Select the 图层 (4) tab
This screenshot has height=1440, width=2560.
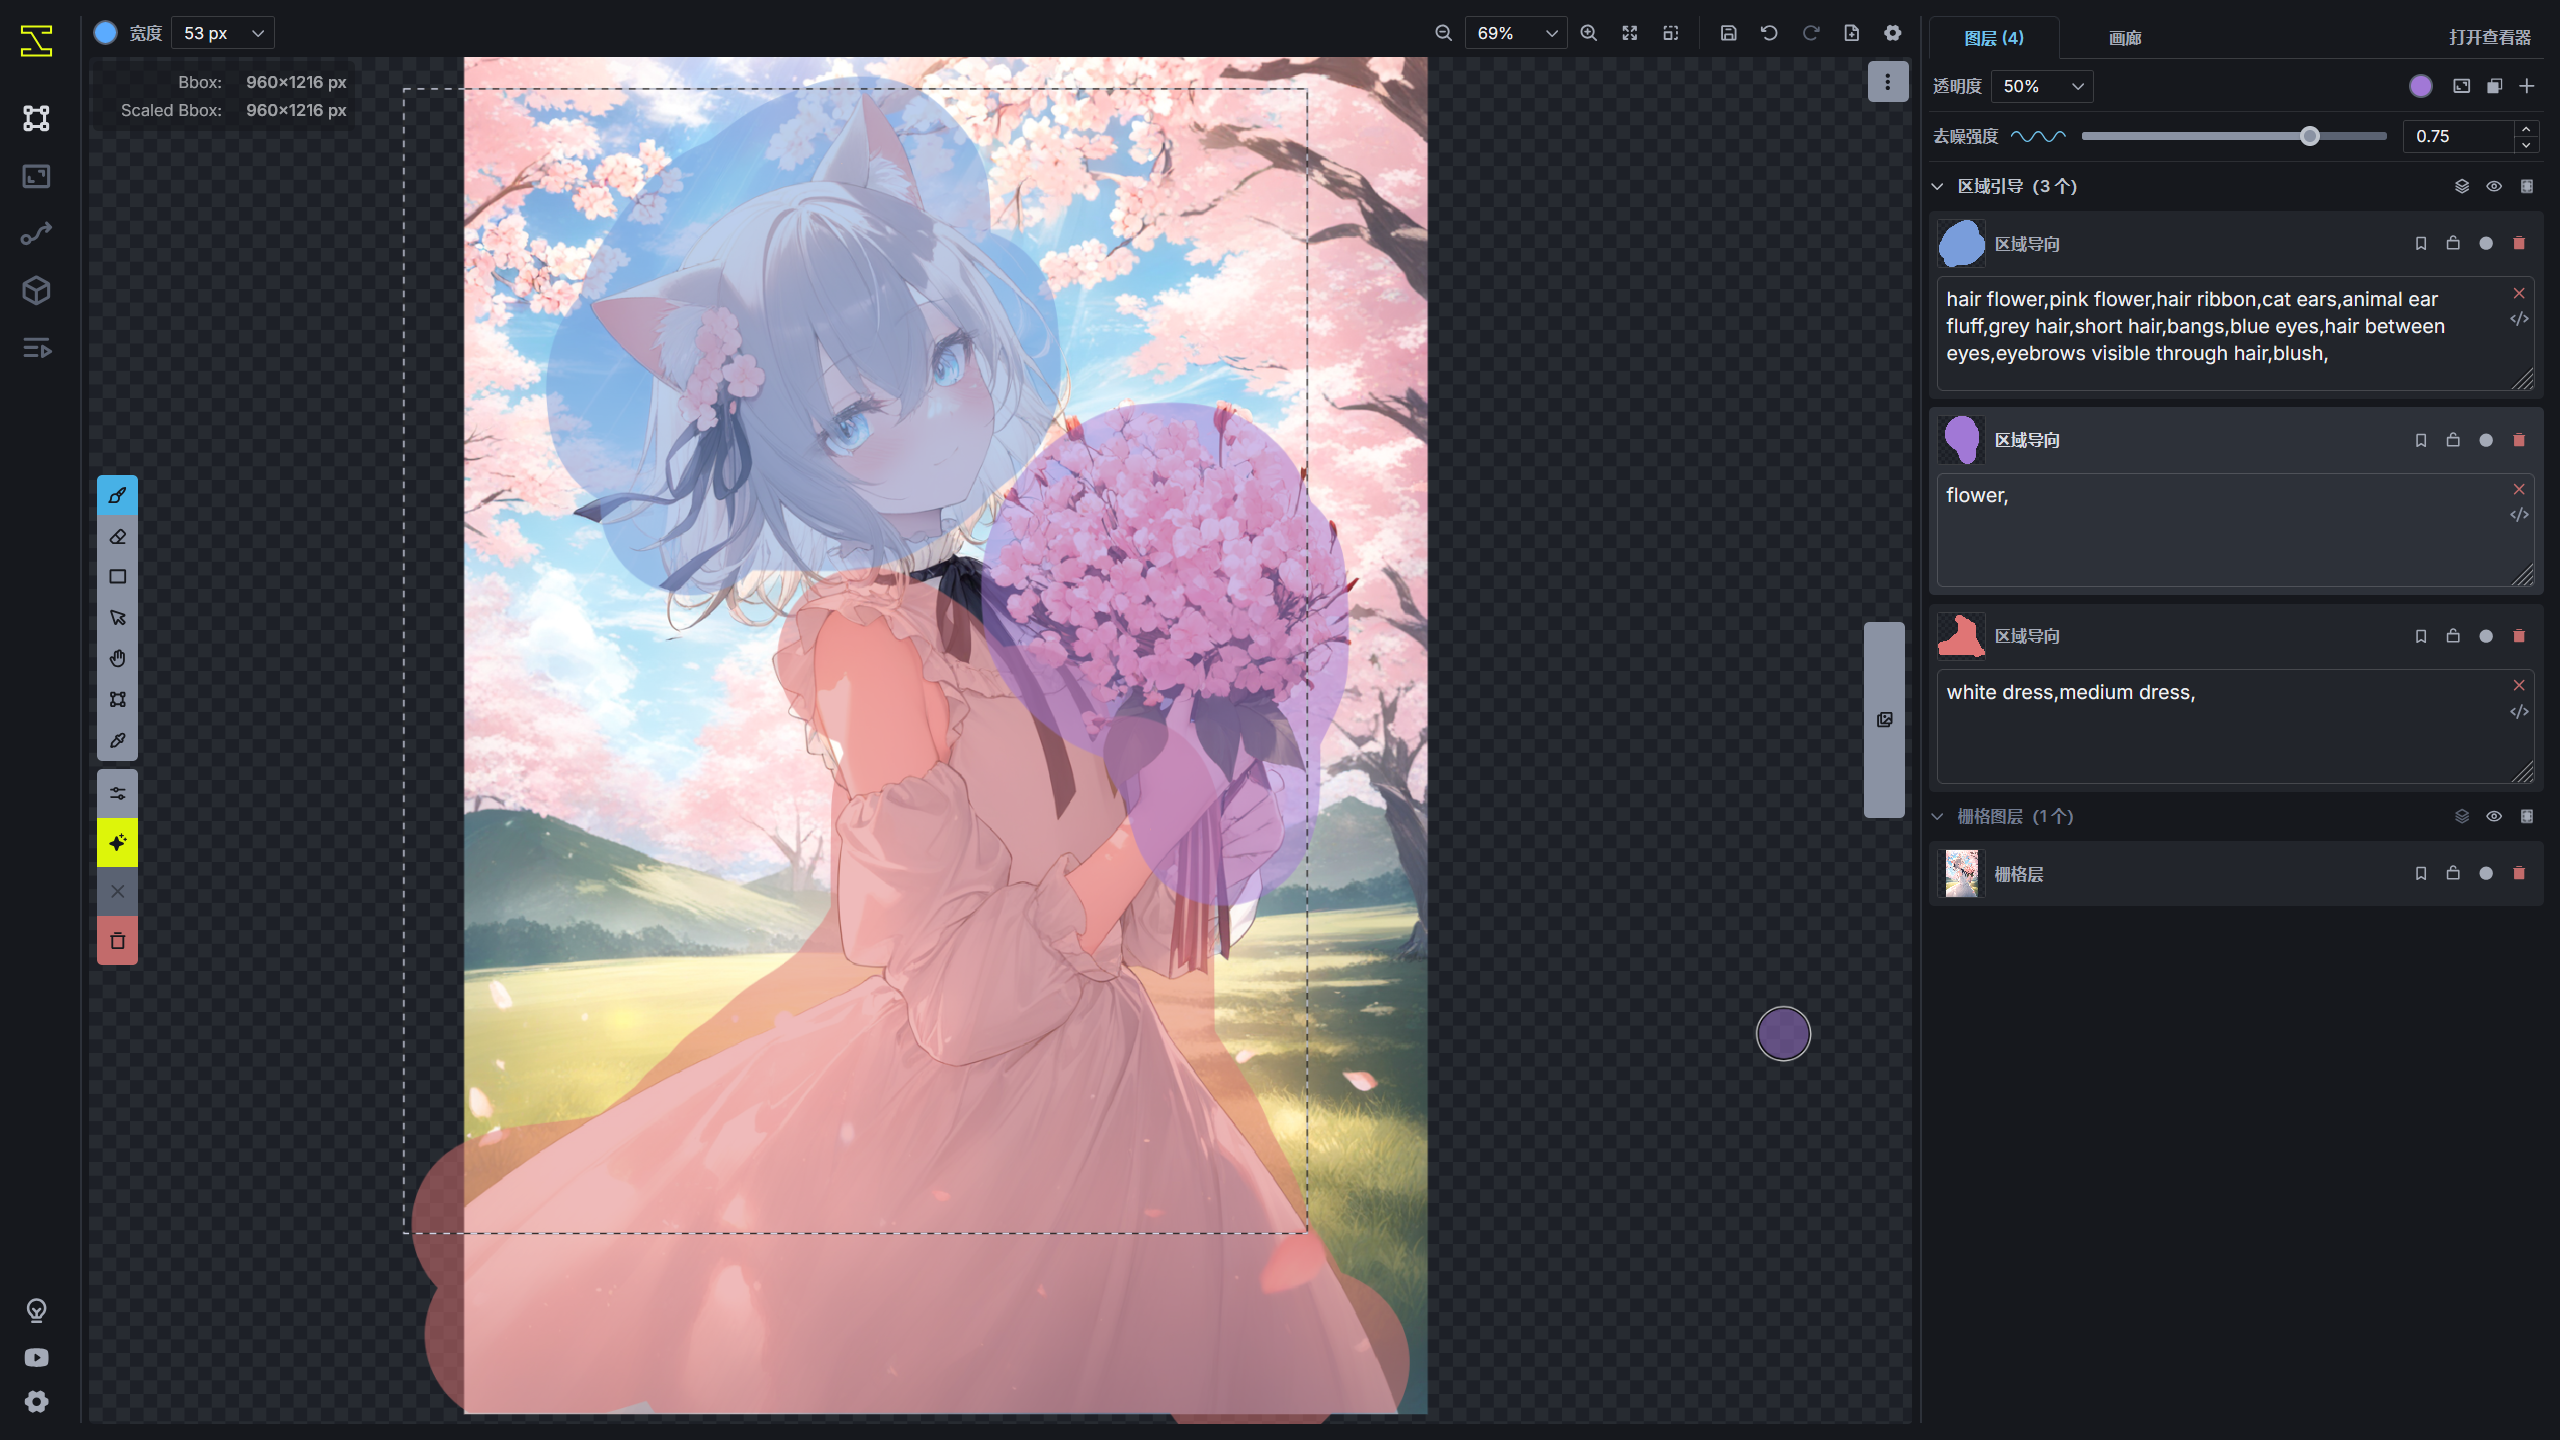(1993, 38)
